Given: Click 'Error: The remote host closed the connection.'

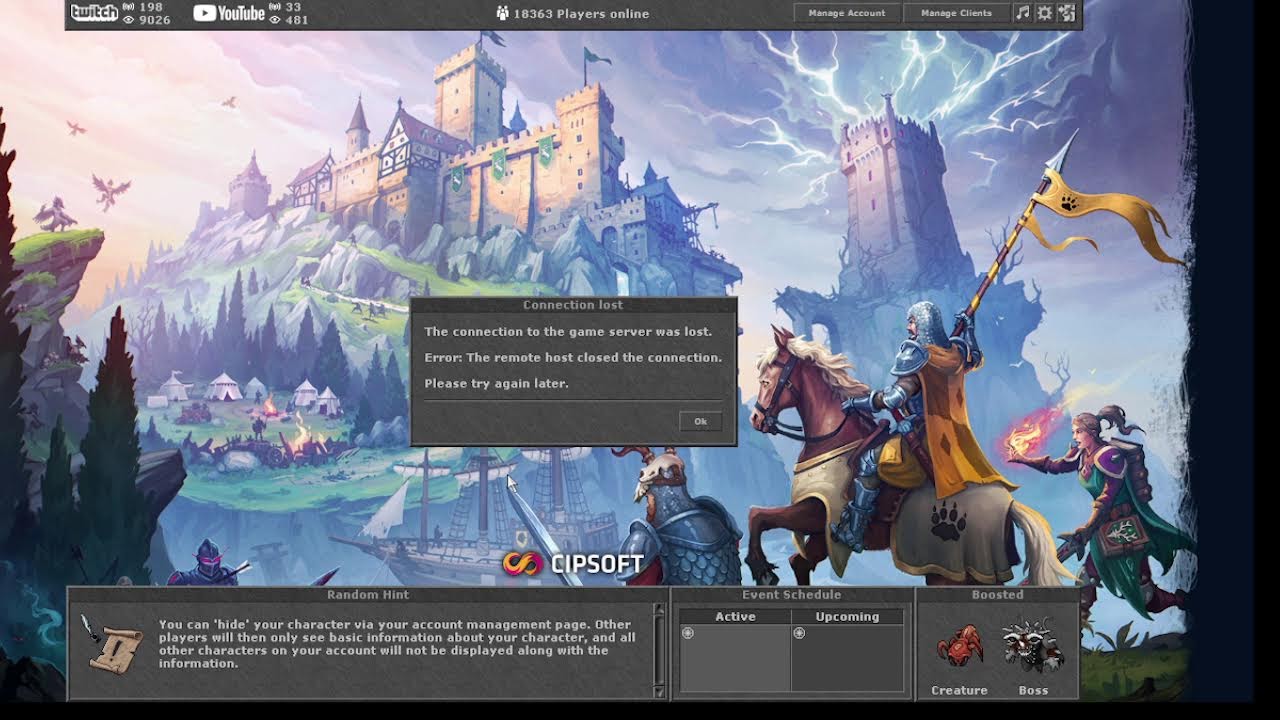Looking at the screenshot, I should tap(573, 358).
